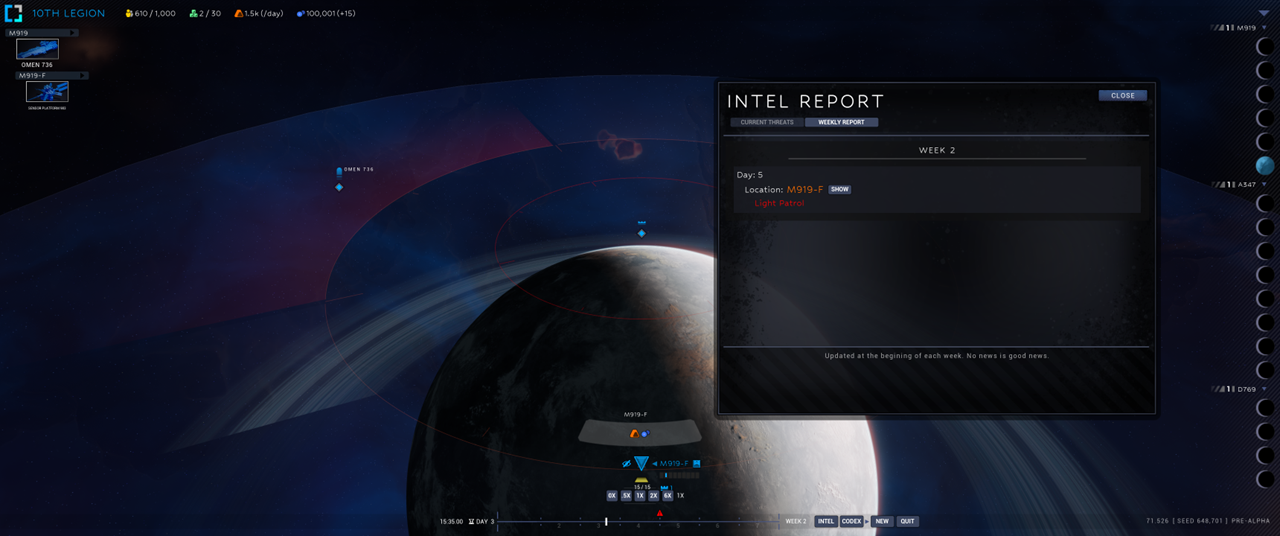Expand the M919-F fleet group arrow
This screenshot has height=536, width=1280.
(x=82, y=75)
